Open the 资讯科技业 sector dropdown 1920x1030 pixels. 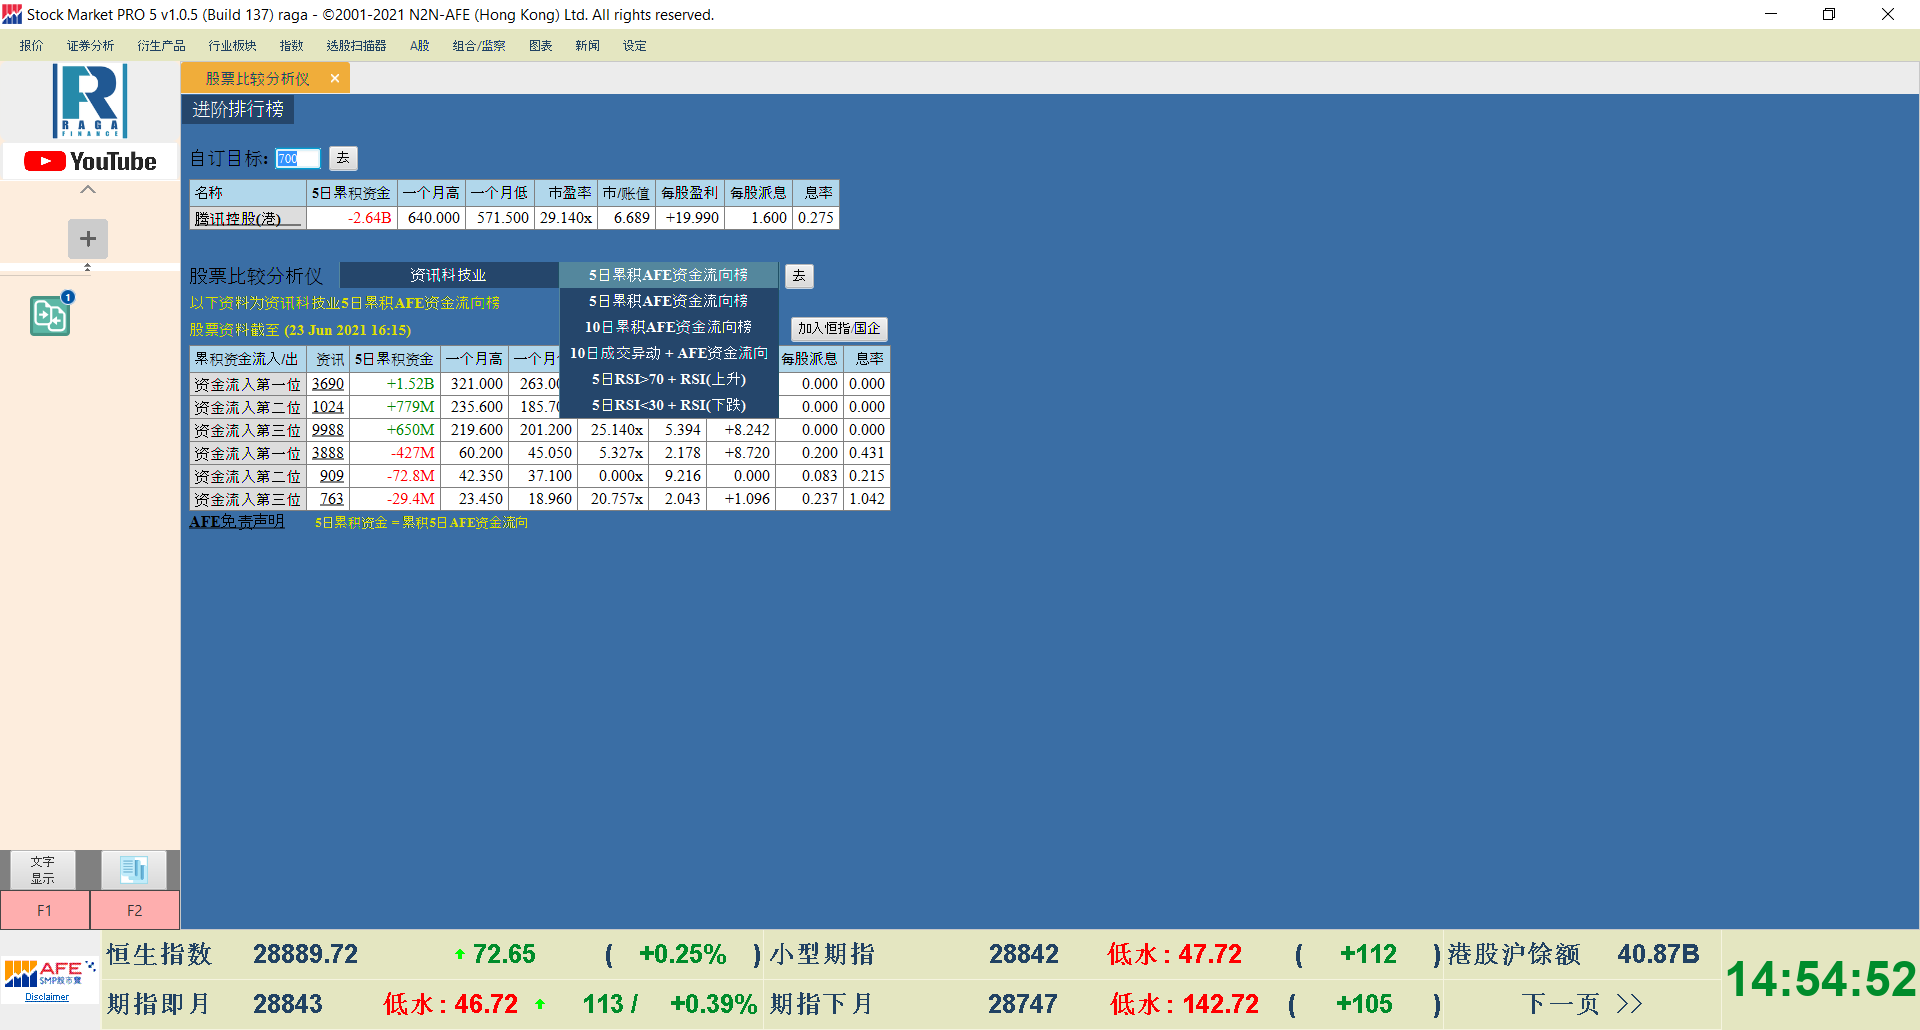click(x=448, y=275)
